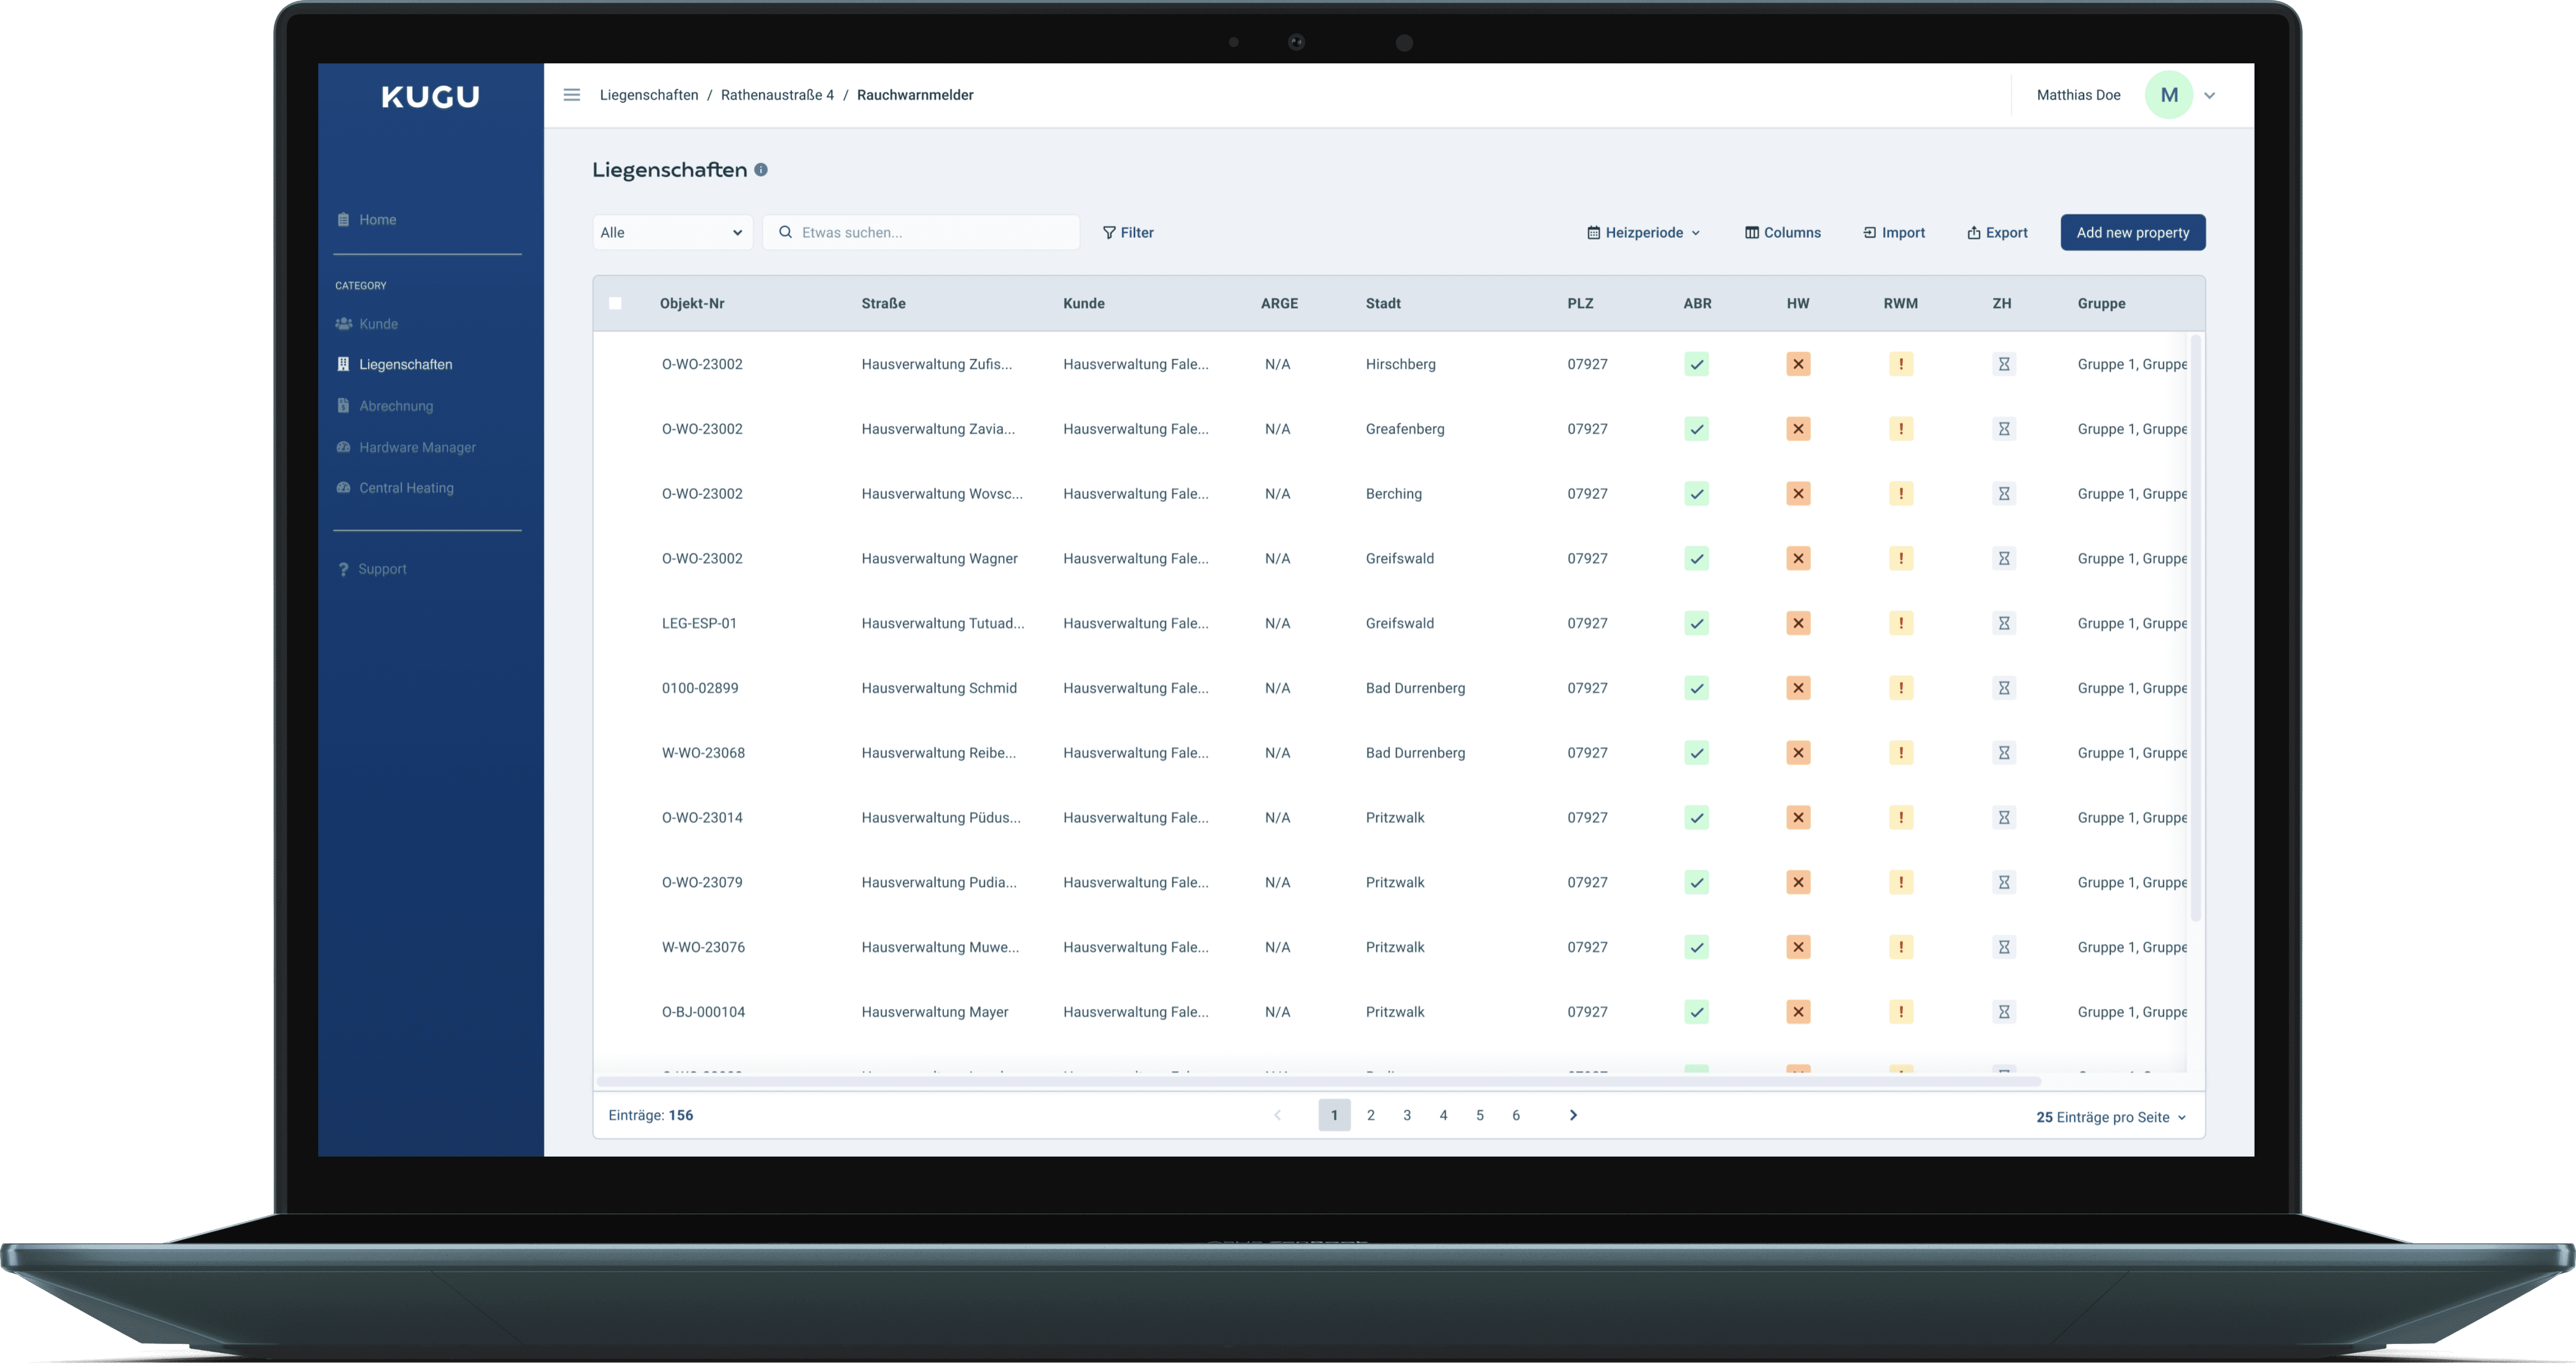The image size is (2576, 1364).
Task: Click the info icon beside Liegenschaften title
Action: click(x=761, y=170)
